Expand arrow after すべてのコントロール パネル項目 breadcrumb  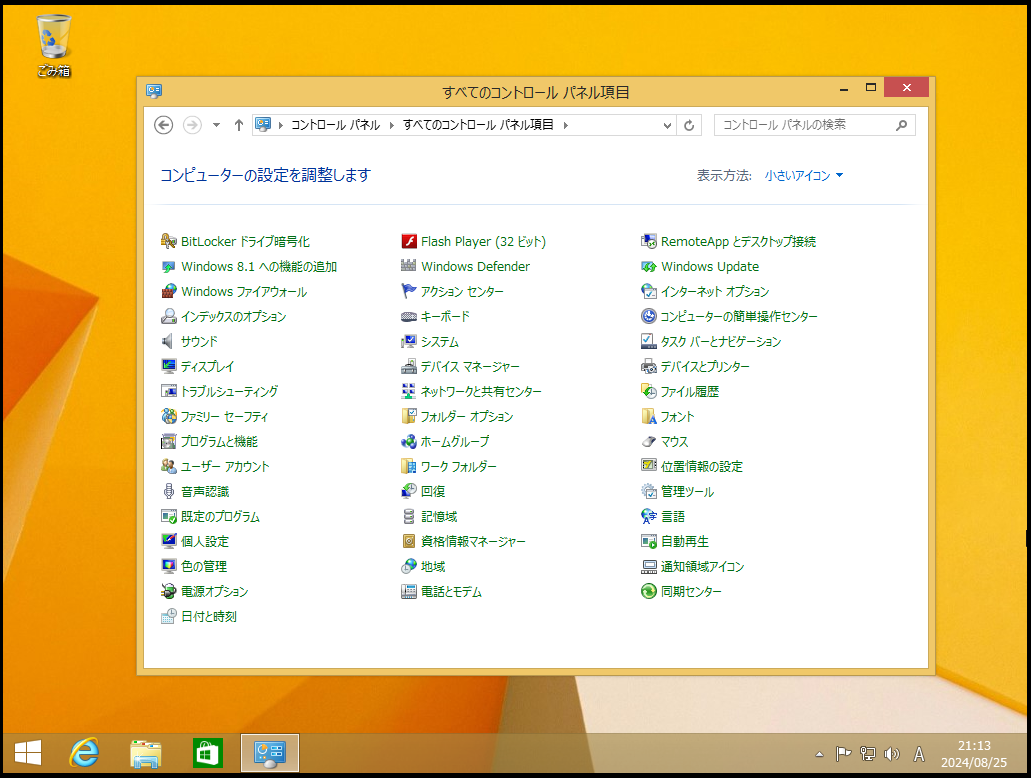tap(565, 125)
